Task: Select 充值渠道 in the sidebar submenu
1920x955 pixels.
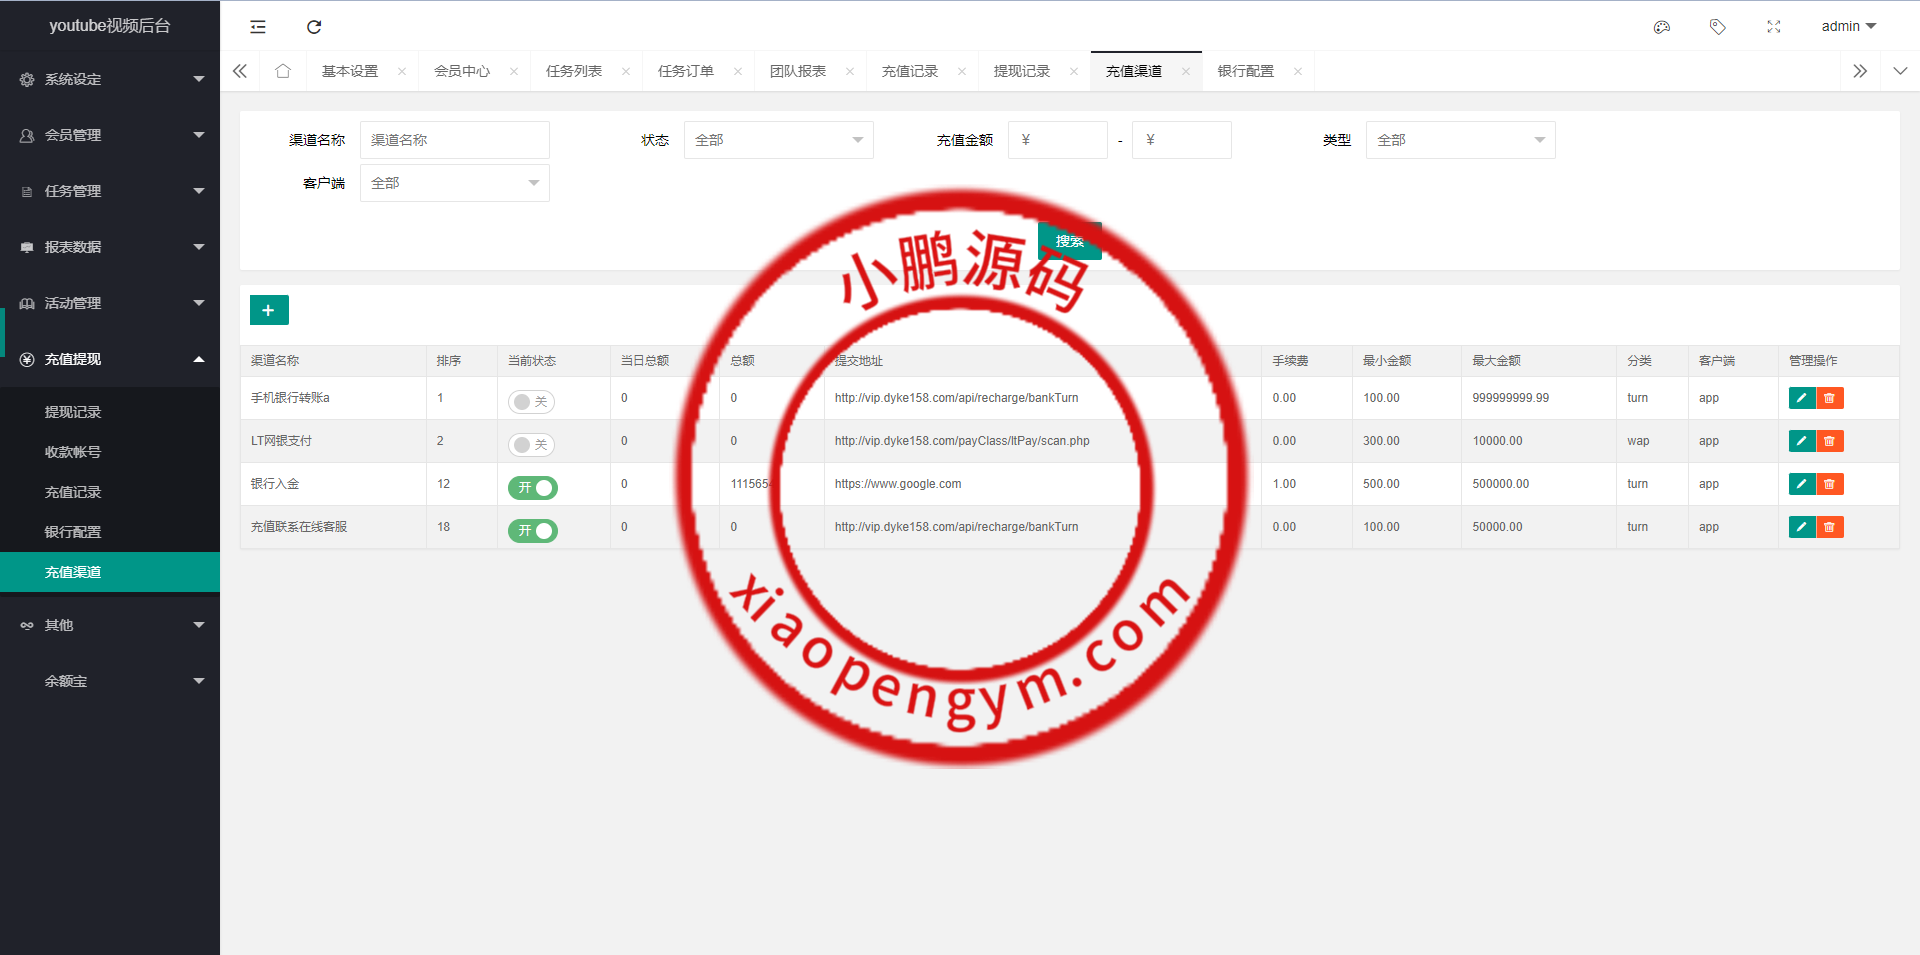Action: [x=110, y=572]
